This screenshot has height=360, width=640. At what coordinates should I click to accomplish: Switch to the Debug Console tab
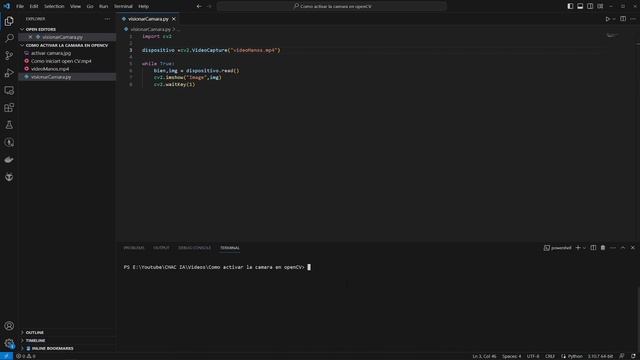pyautogui.click(x=195, y=248)
